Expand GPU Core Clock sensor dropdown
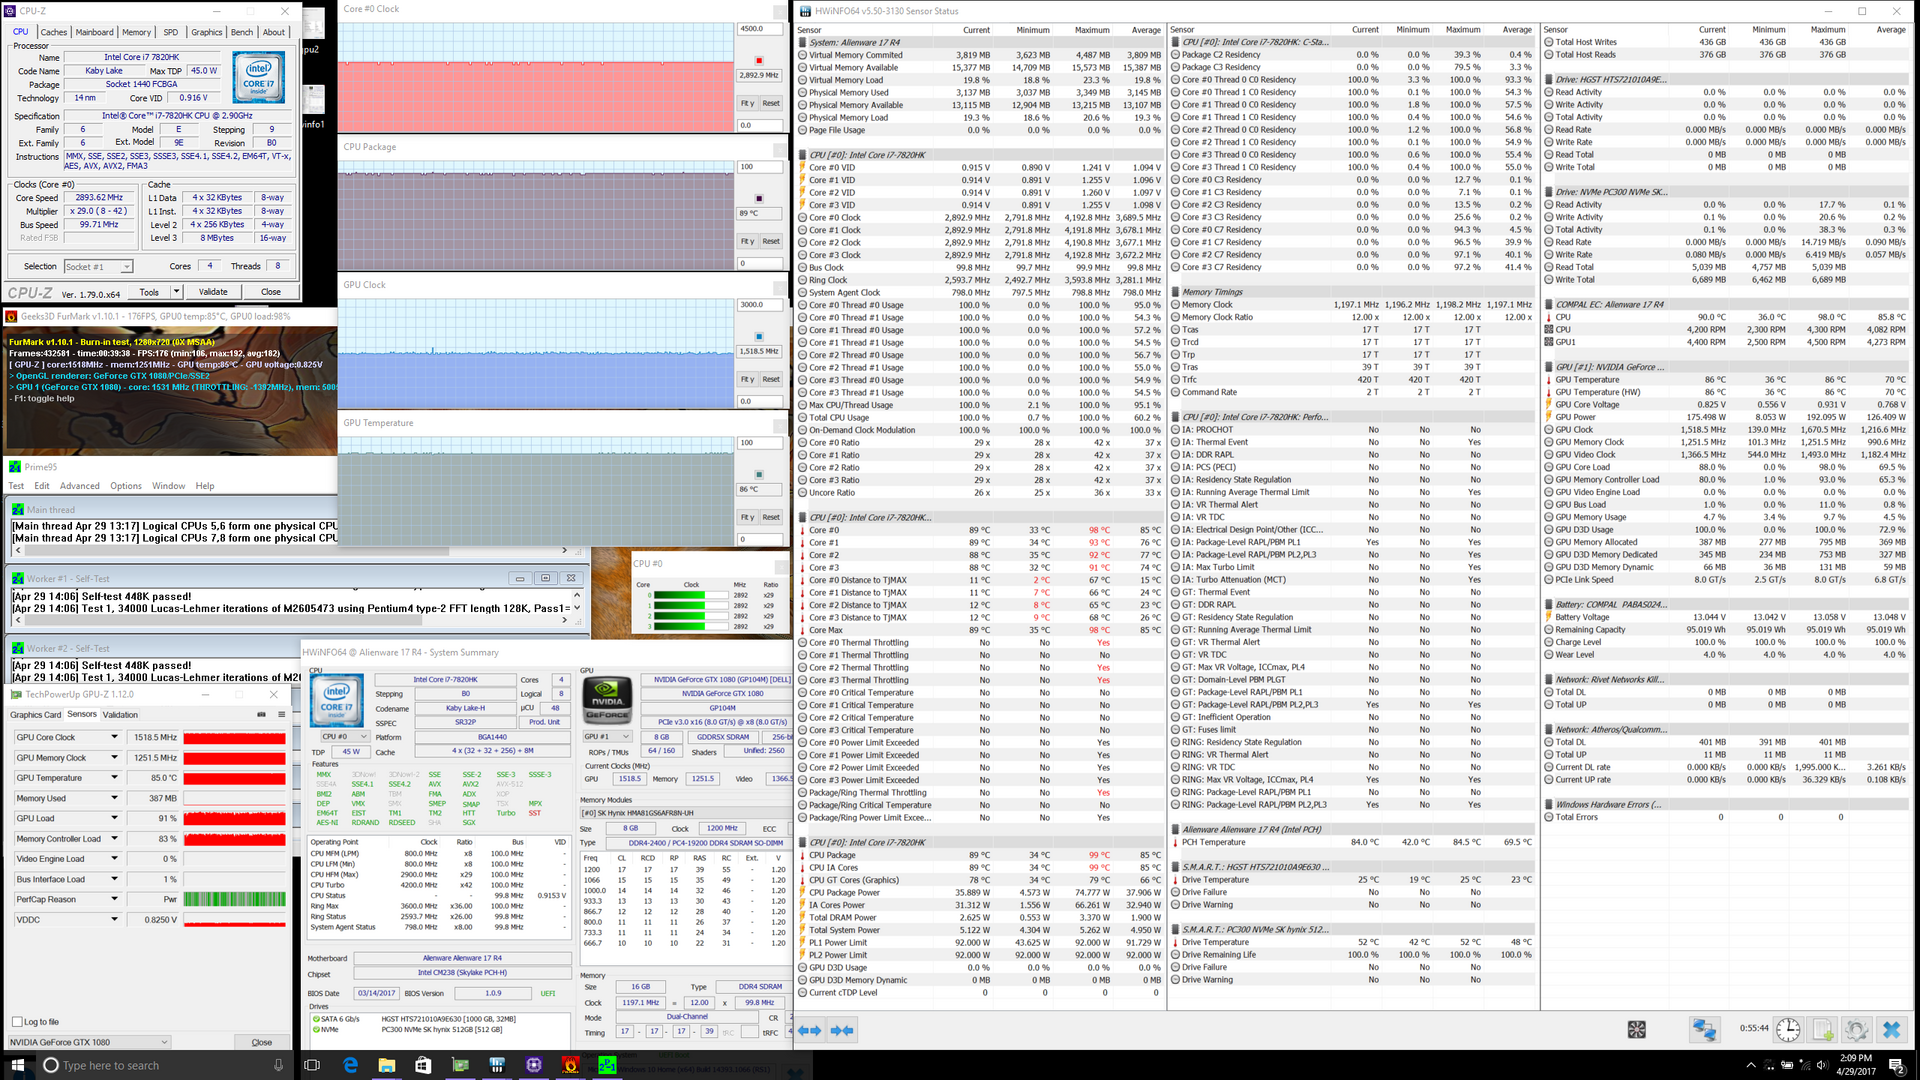This screenshot has height=1080, width=1920. (x=114, y=737)
